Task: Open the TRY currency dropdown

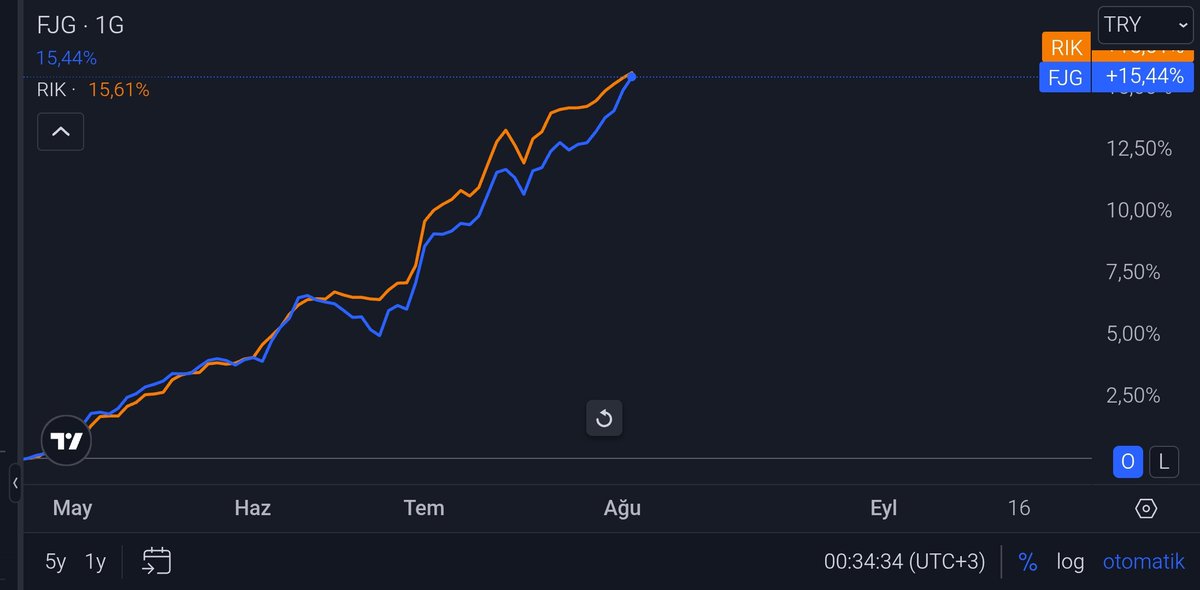Action: click(1145, 25)
